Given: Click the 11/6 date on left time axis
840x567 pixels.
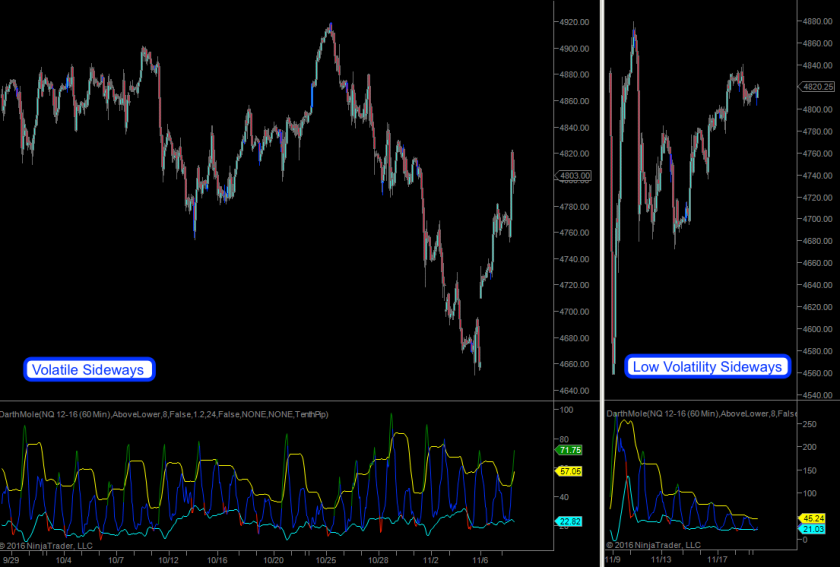Looking at the screenshot, I should tap(478, 560).
